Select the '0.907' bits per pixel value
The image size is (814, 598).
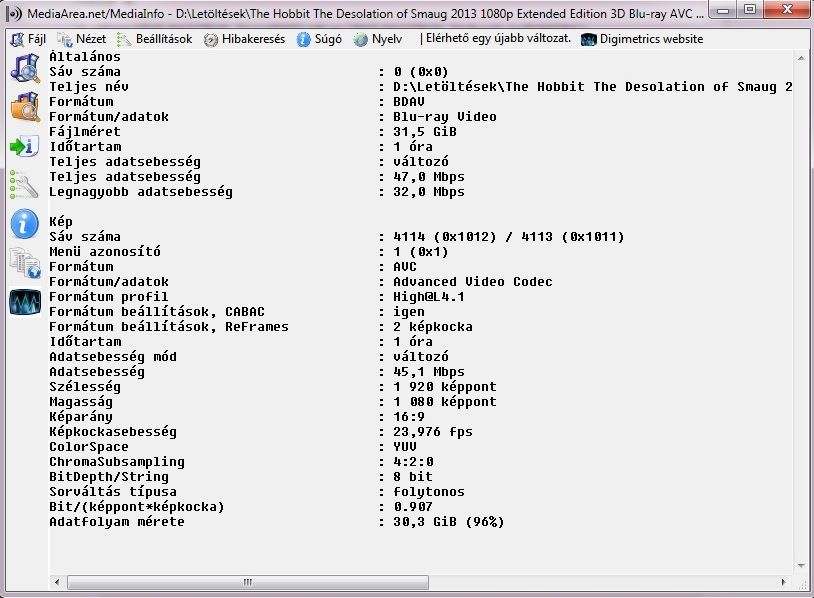click(x=413, y=507)
